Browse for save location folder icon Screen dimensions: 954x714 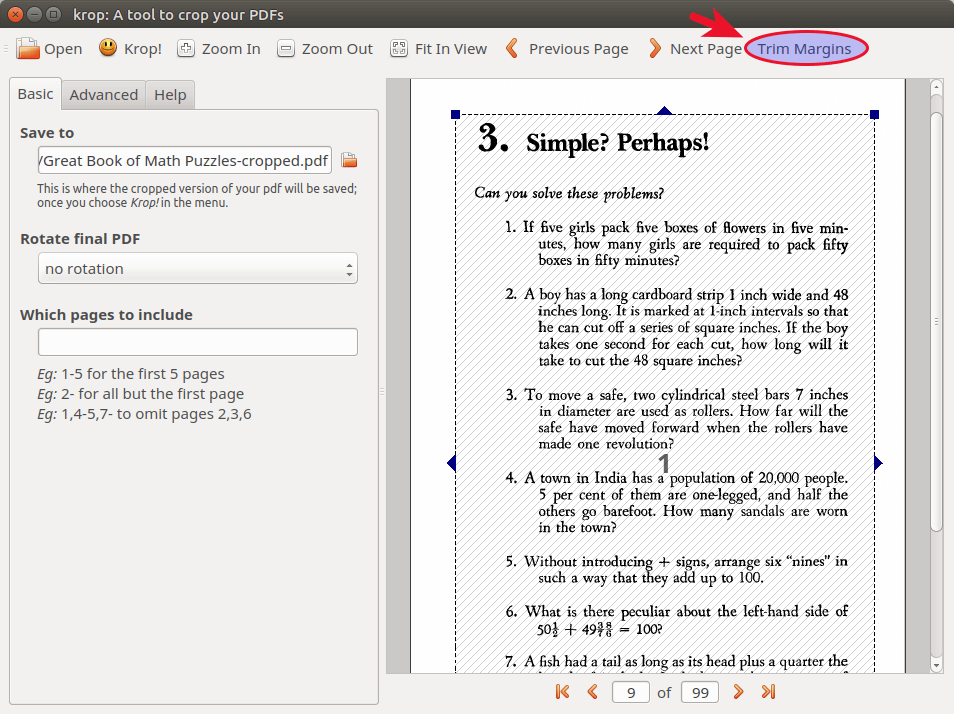349,160
